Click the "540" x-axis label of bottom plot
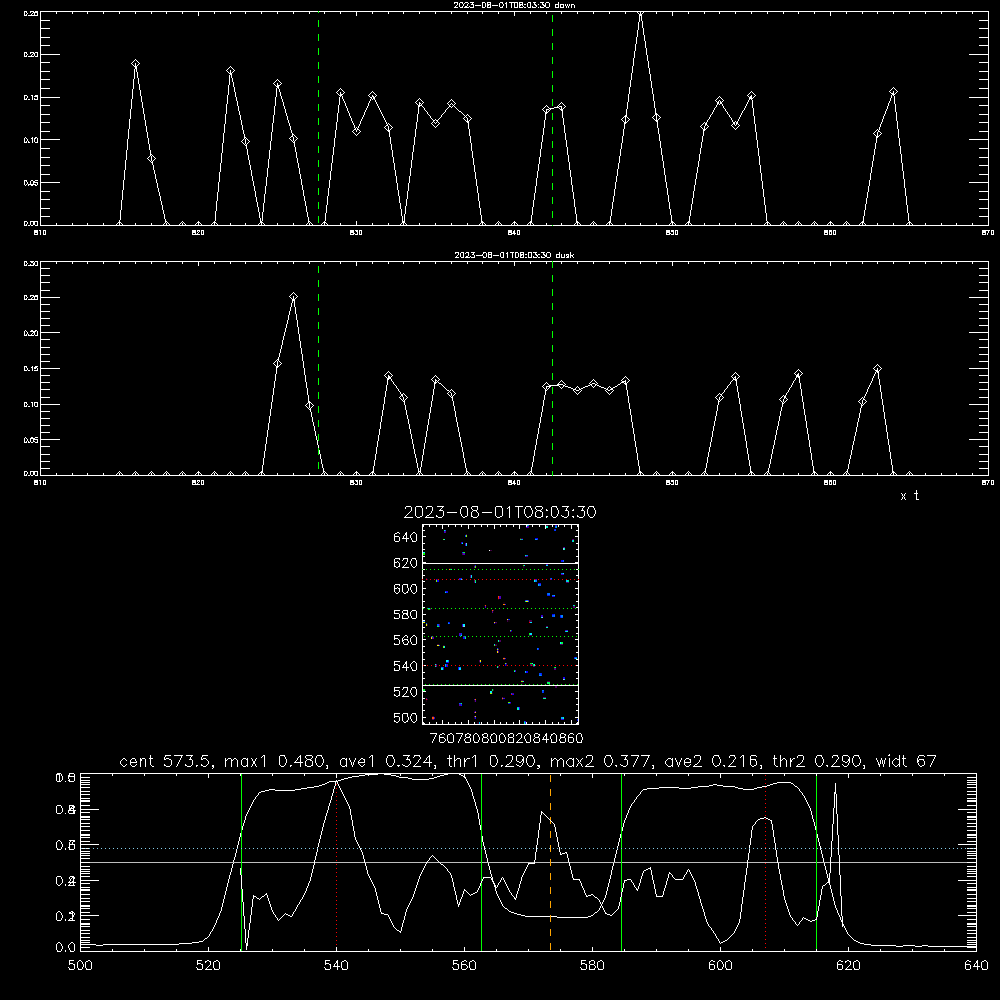 pos(336,966)
